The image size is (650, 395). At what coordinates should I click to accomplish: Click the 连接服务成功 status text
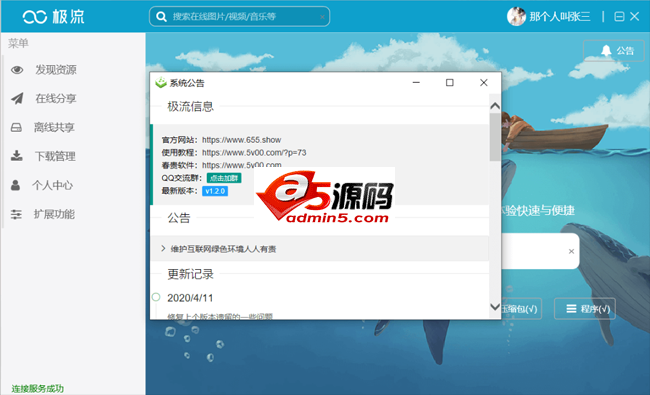click(x=37, y=389)
